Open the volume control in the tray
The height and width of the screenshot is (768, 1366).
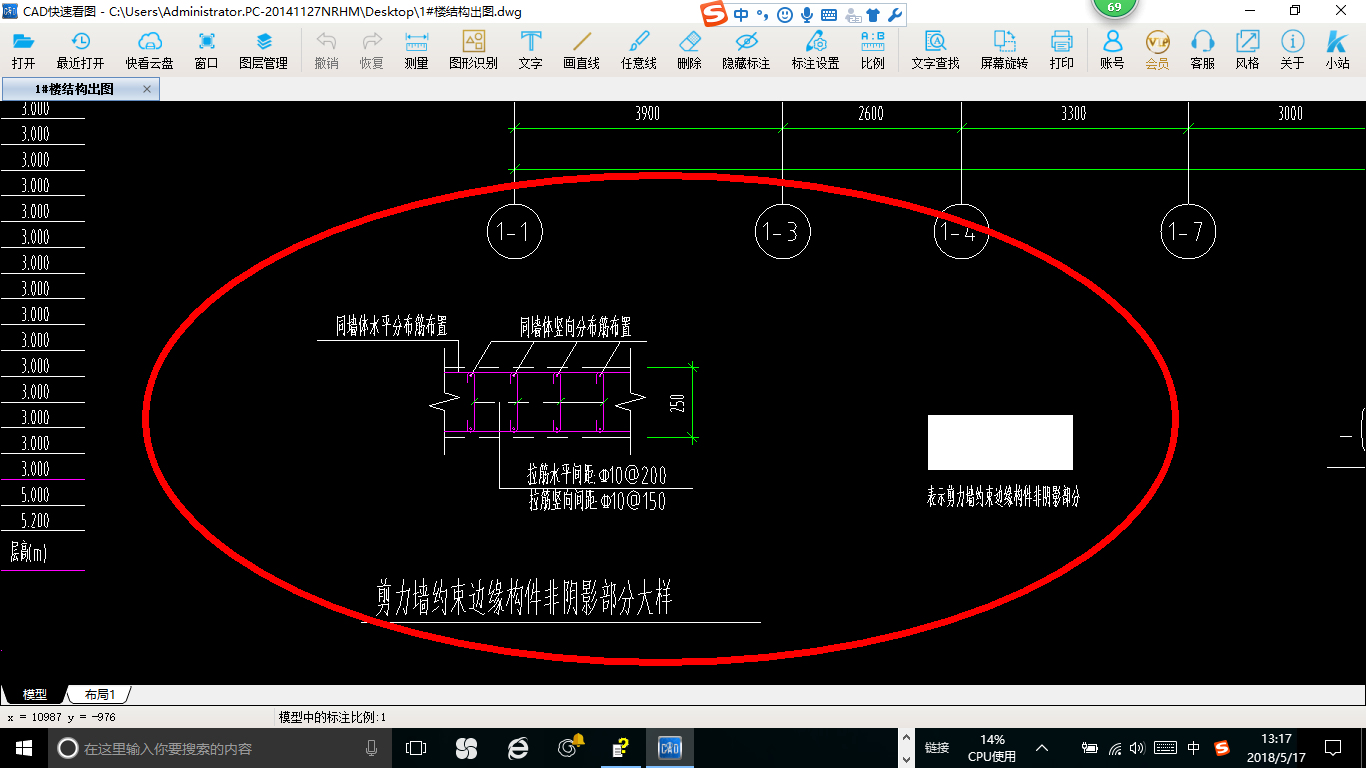coord(1138,748)
